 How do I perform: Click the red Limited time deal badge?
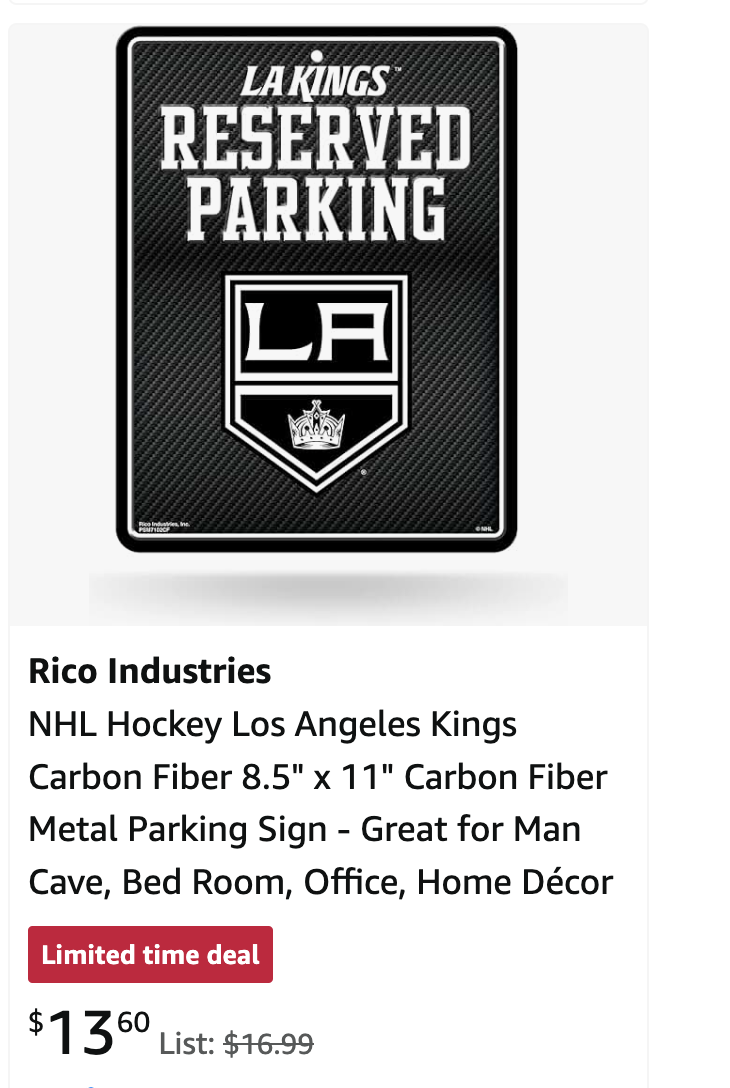click(151, 955)
